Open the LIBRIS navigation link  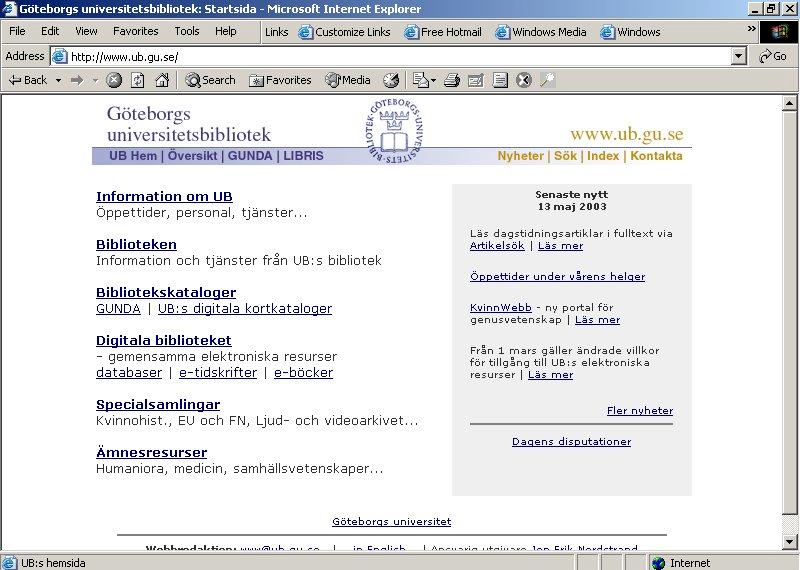303,156
